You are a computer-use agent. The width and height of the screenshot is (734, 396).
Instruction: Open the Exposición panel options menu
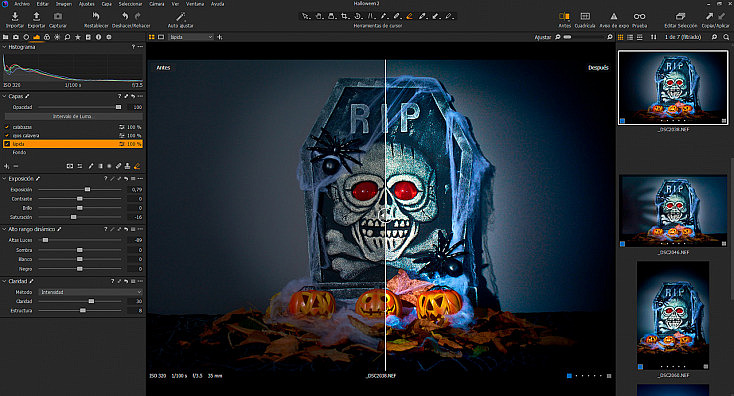click(140, 178)
